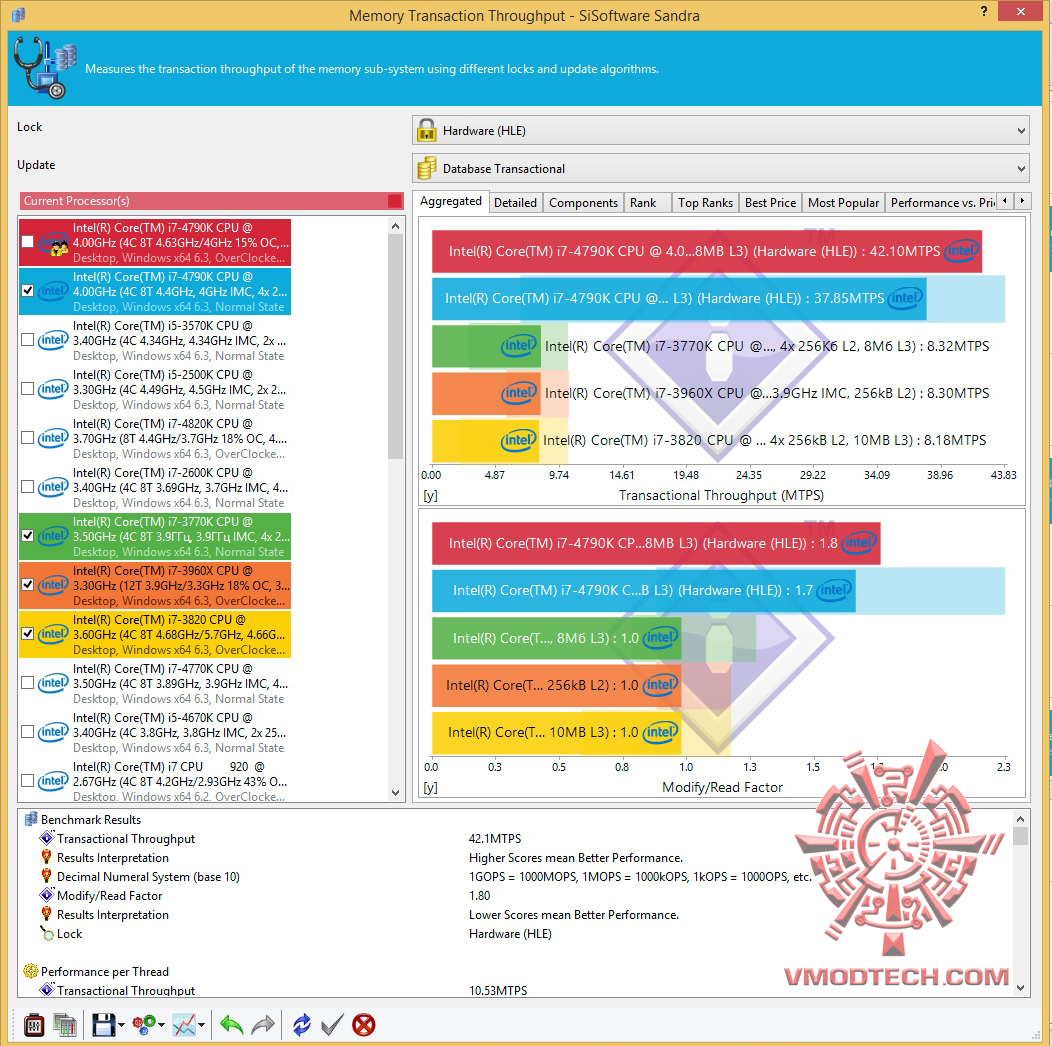
Task: Click the Performance per Thread gear icon
Action: pyautogui.click(x=31, y=971)
